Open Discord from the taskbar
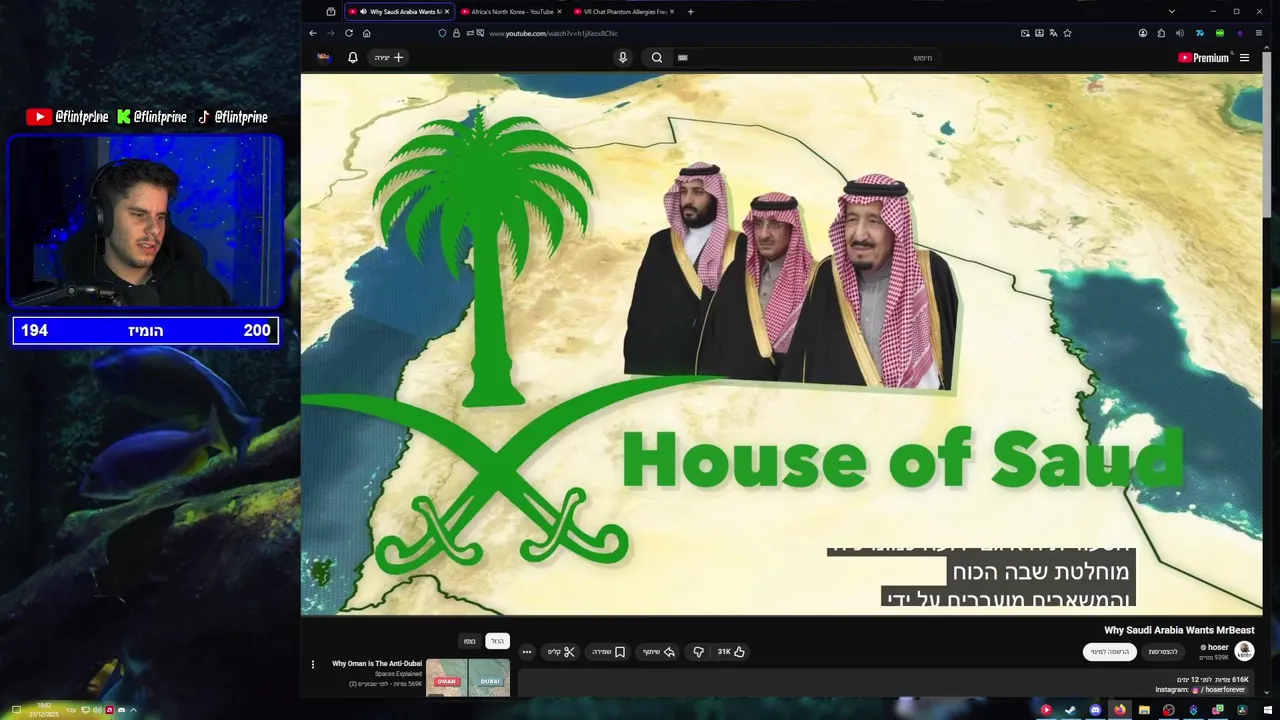 coord(1095,710)
